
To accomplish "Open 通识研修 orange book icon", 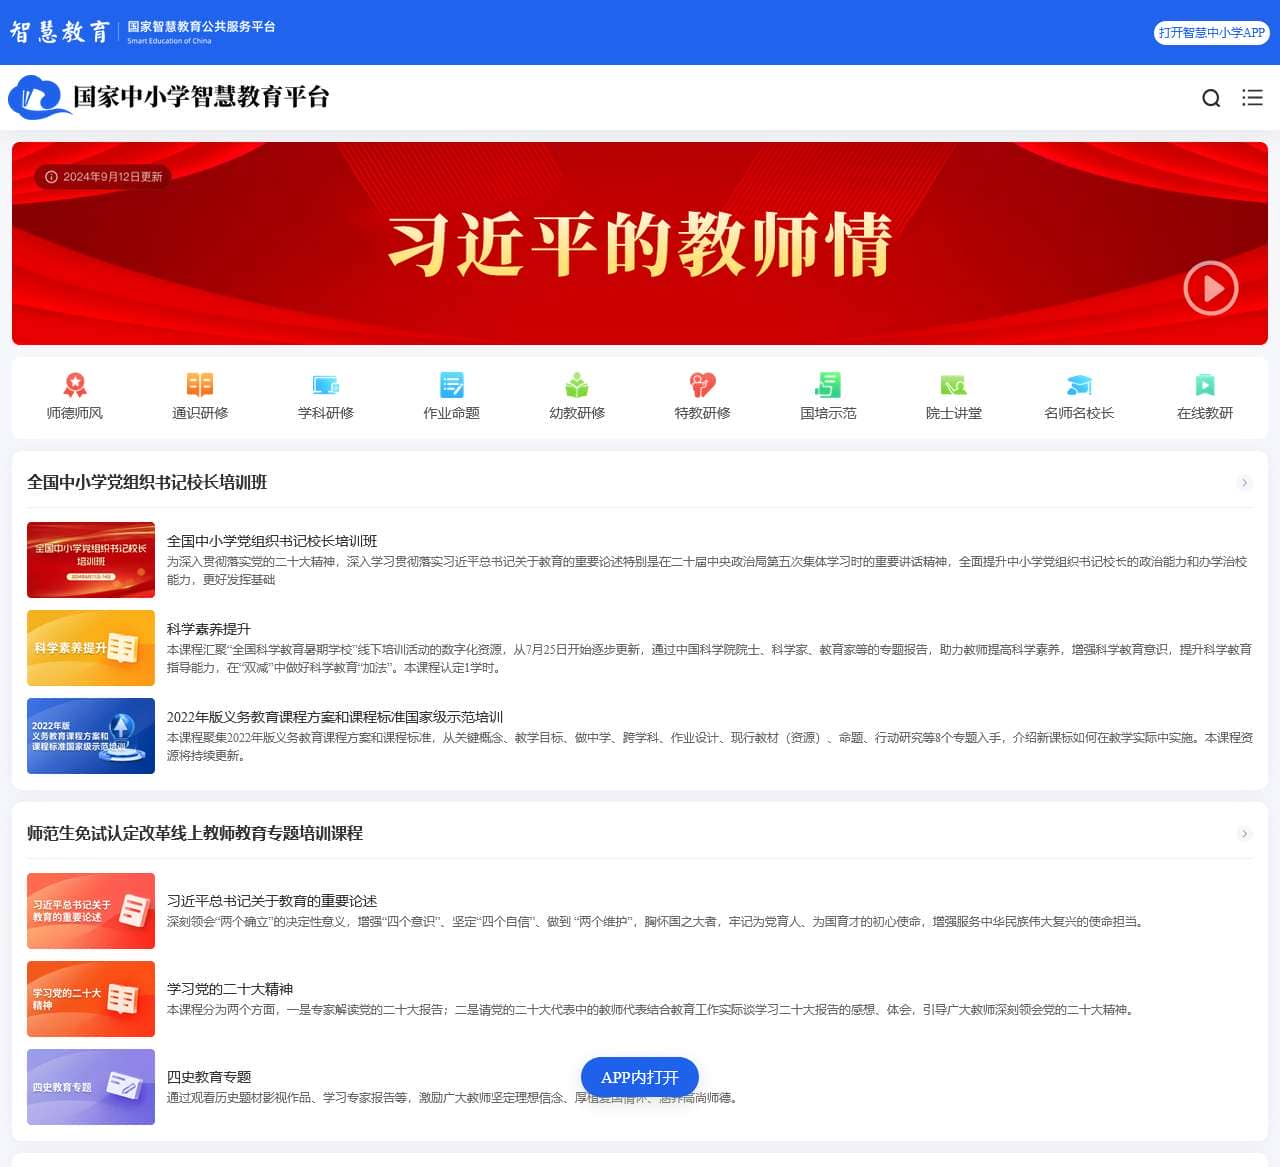I will 200,385.
